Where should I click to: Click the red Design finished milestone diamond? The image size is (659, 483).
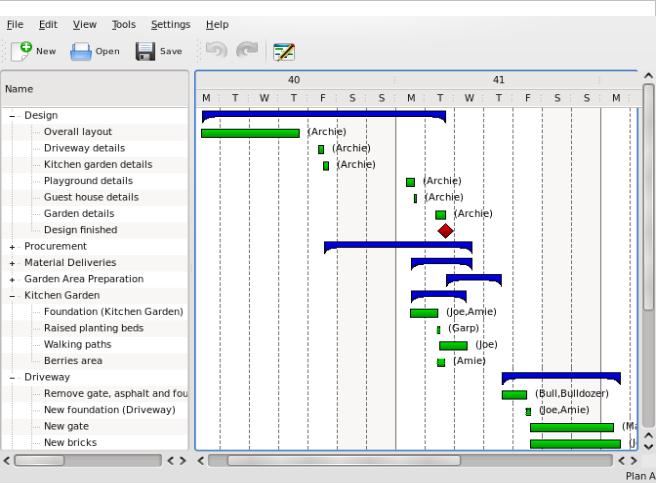[x=445, y=231]
